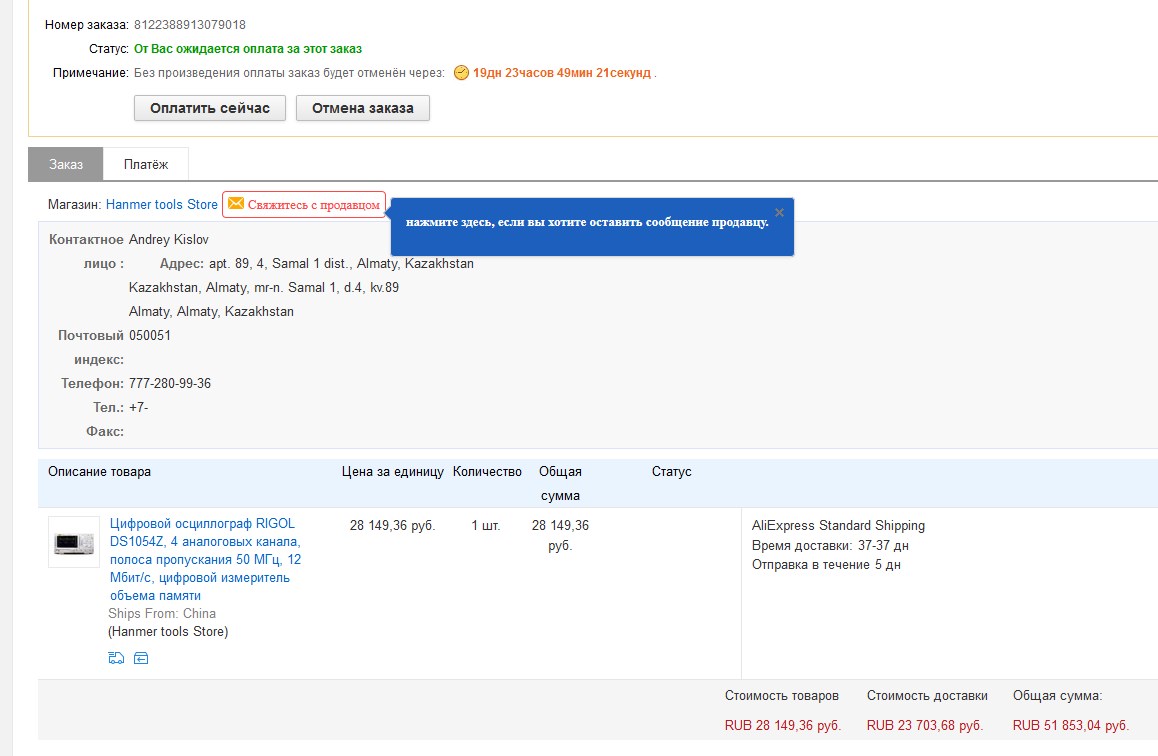Click the truck delivery icon under product
This screenshot has height=756, width=1158.
pos(116,658)
